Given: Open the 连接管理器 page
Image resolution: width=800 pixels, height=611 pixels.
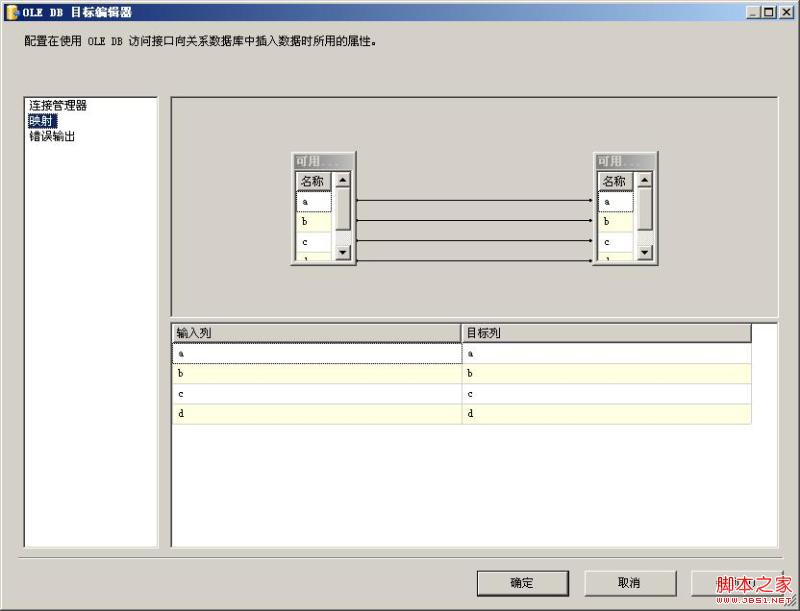Looking at the screenshot, I should [58, 105].
